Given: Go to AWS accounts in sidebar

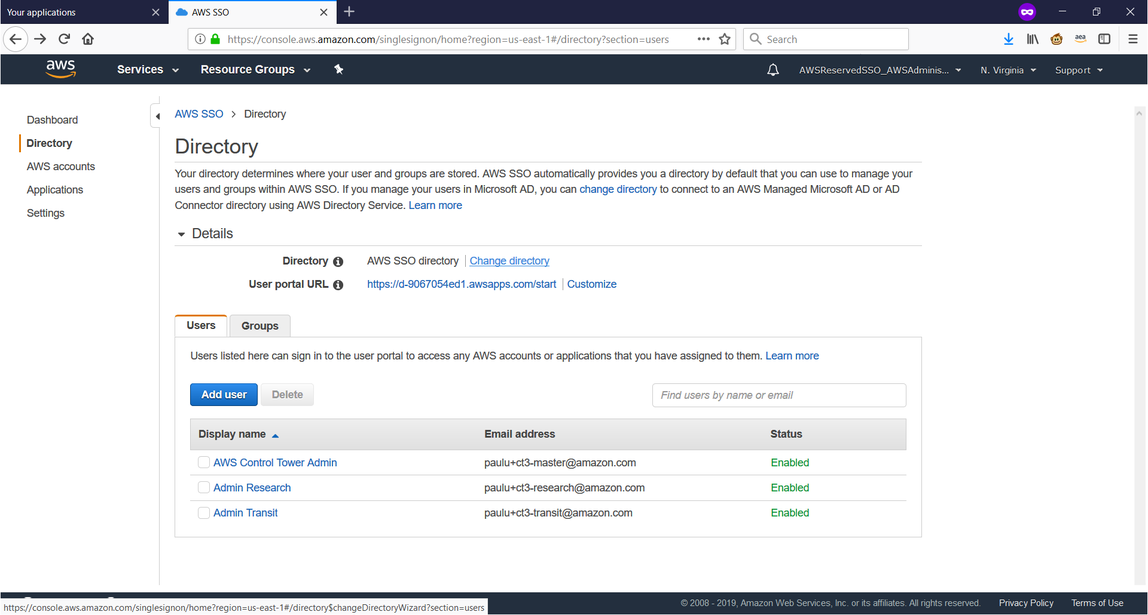Looking at the screenshot, I should click(61, 167).
